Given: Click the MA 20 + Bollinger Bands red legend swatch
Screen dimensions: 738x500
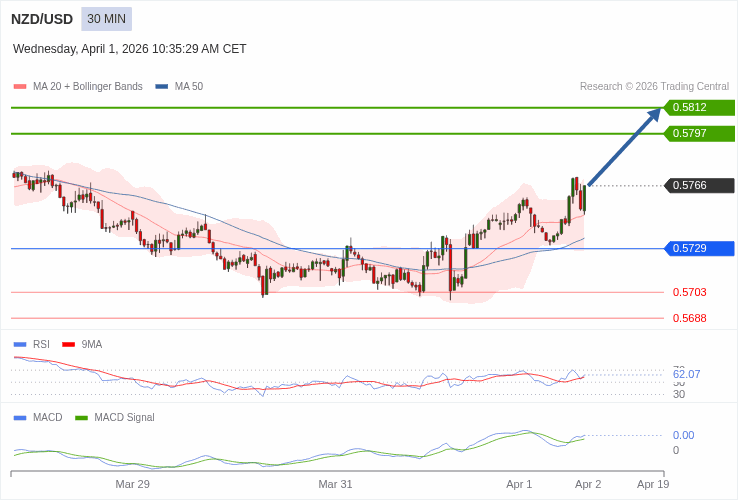Looking at the screenshot, I should point(20,87).
